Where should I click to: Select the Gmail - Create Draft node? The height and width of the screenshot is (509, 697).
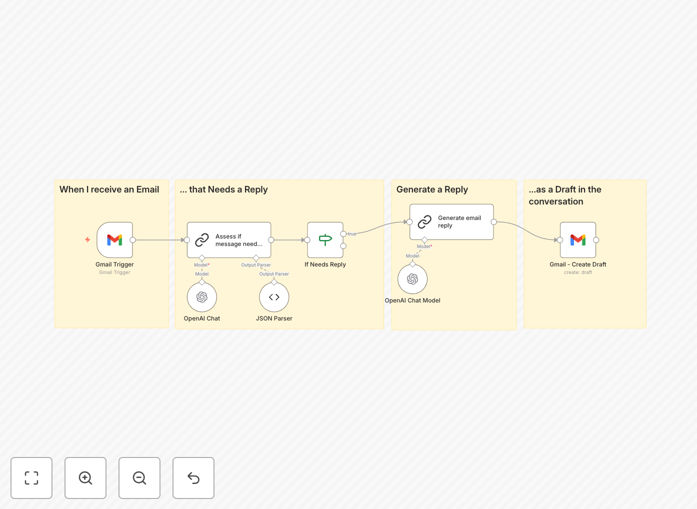[578, 240]
